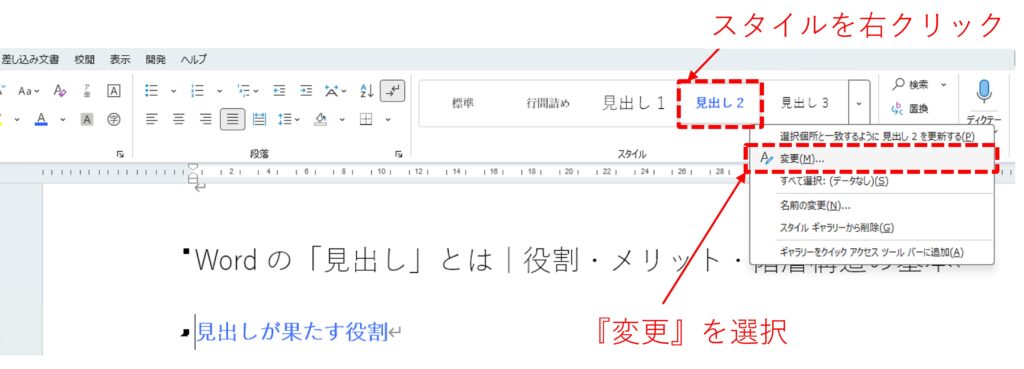Screen dimensions: 1024x369
Task: Open the multilevel list menu
Action: pyautogui.click(x=248, y=91)
